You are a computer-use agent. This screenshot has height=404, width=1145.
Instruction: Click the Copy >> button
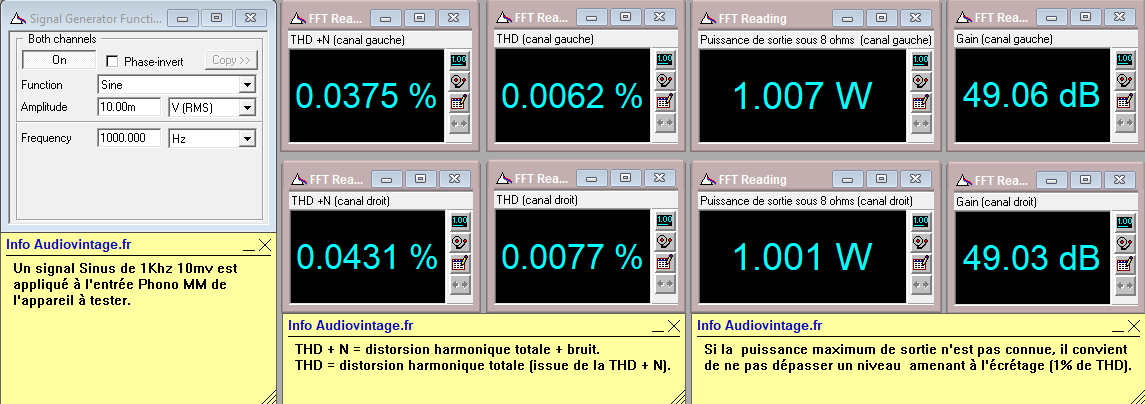[x=231, y=60]
